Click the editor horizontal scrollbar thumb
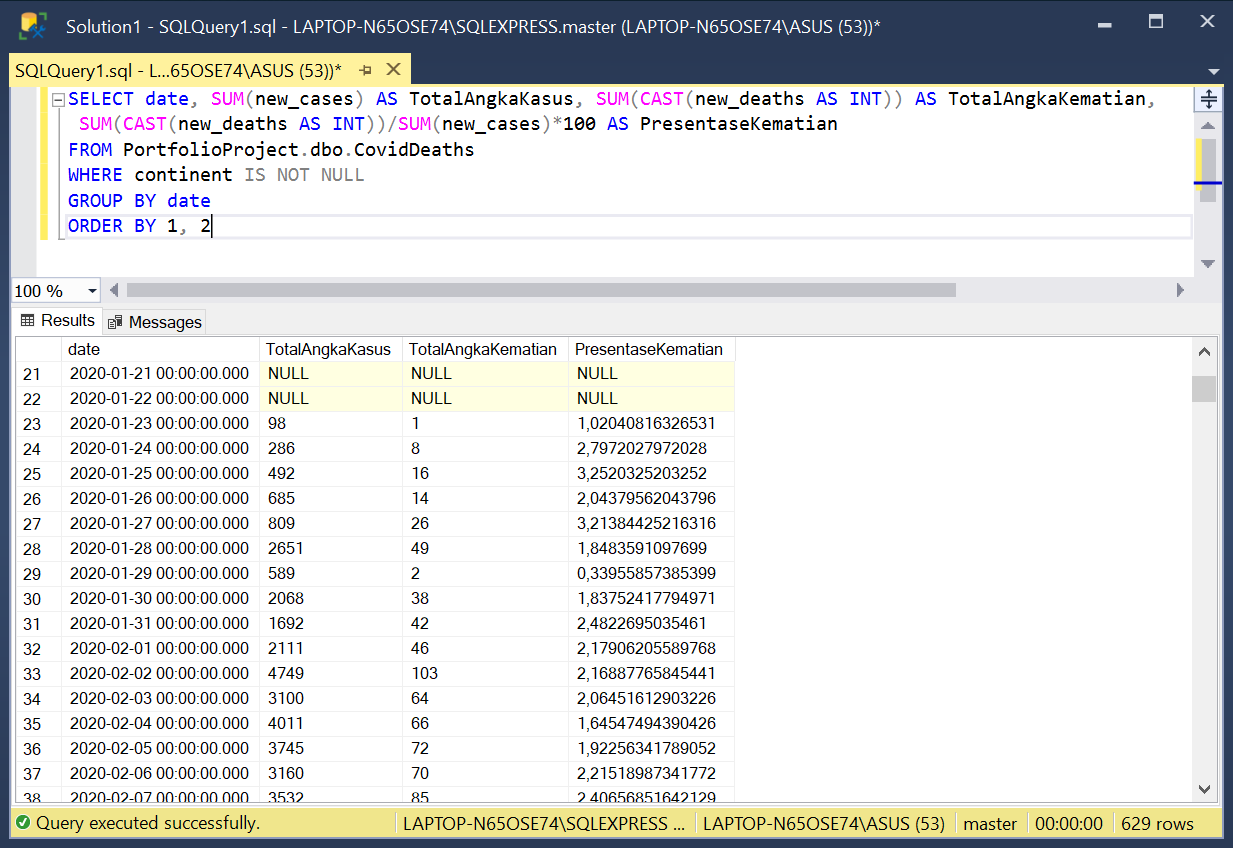1233x848 pixels. click(540, 290)
